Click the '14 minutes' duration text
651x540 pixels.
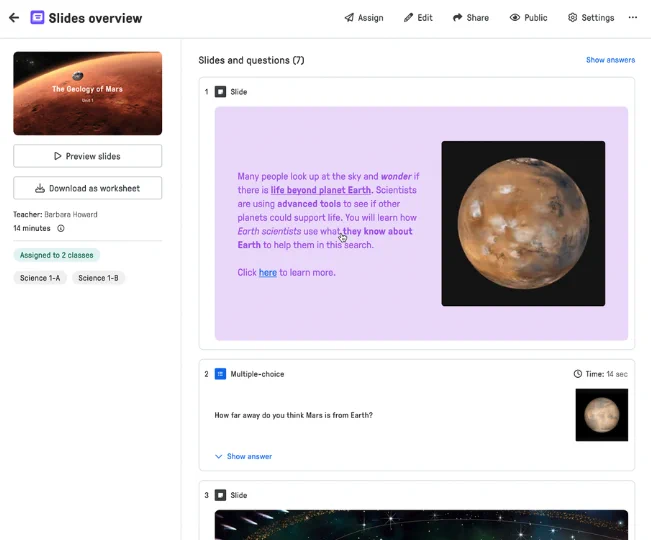click(x=32, y=228)
